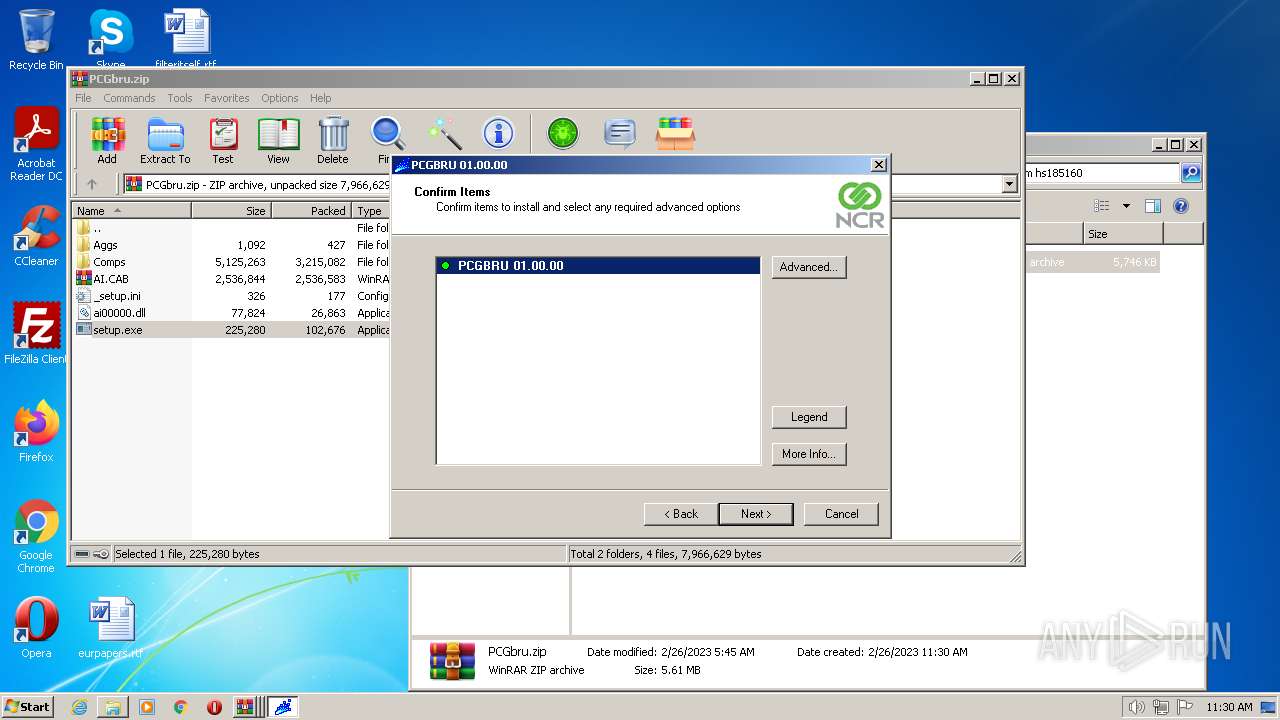The image size is (1280, 720).
Task: Expand Explorer view options dropdown arrow
Action: pyautogui.click(x=1126, y=206)
